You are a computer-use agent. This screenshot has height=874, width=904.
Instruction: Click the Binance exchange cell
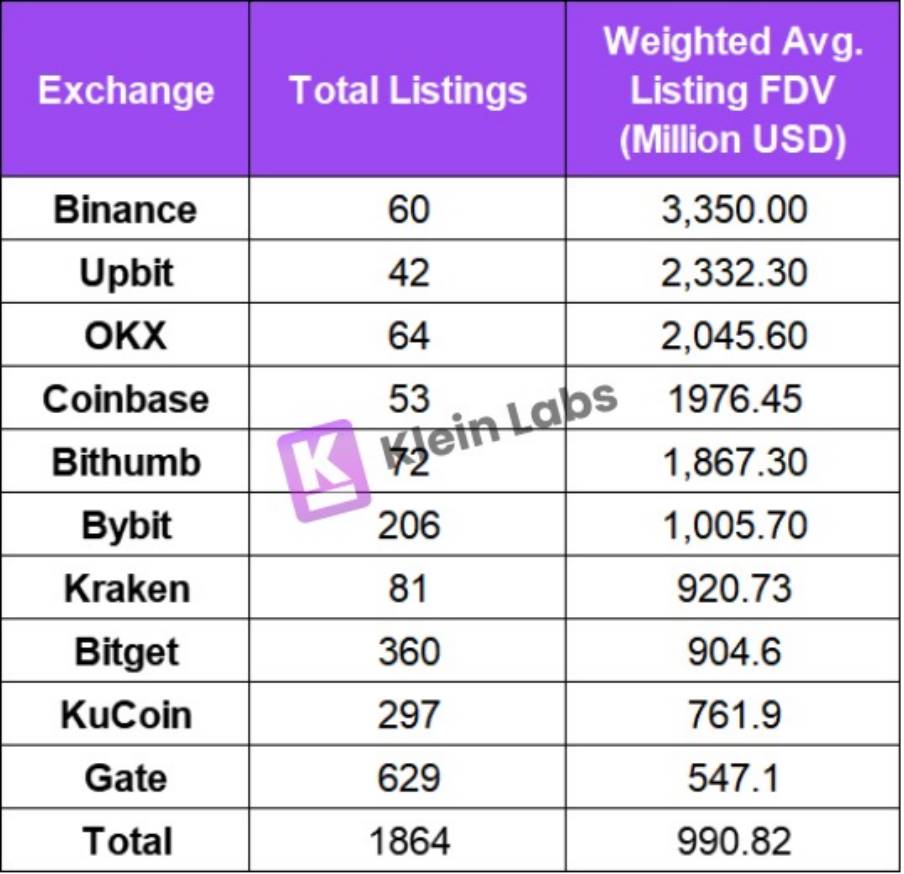126,210
